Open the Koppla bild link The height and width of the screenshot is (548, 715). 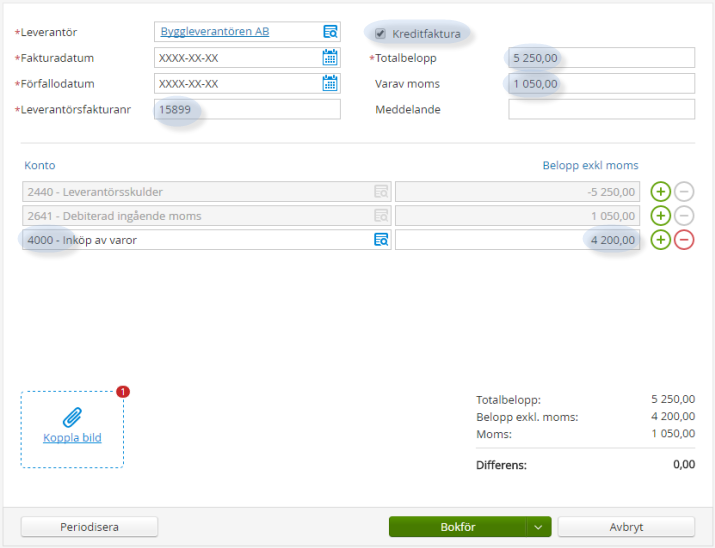(72, 438)
